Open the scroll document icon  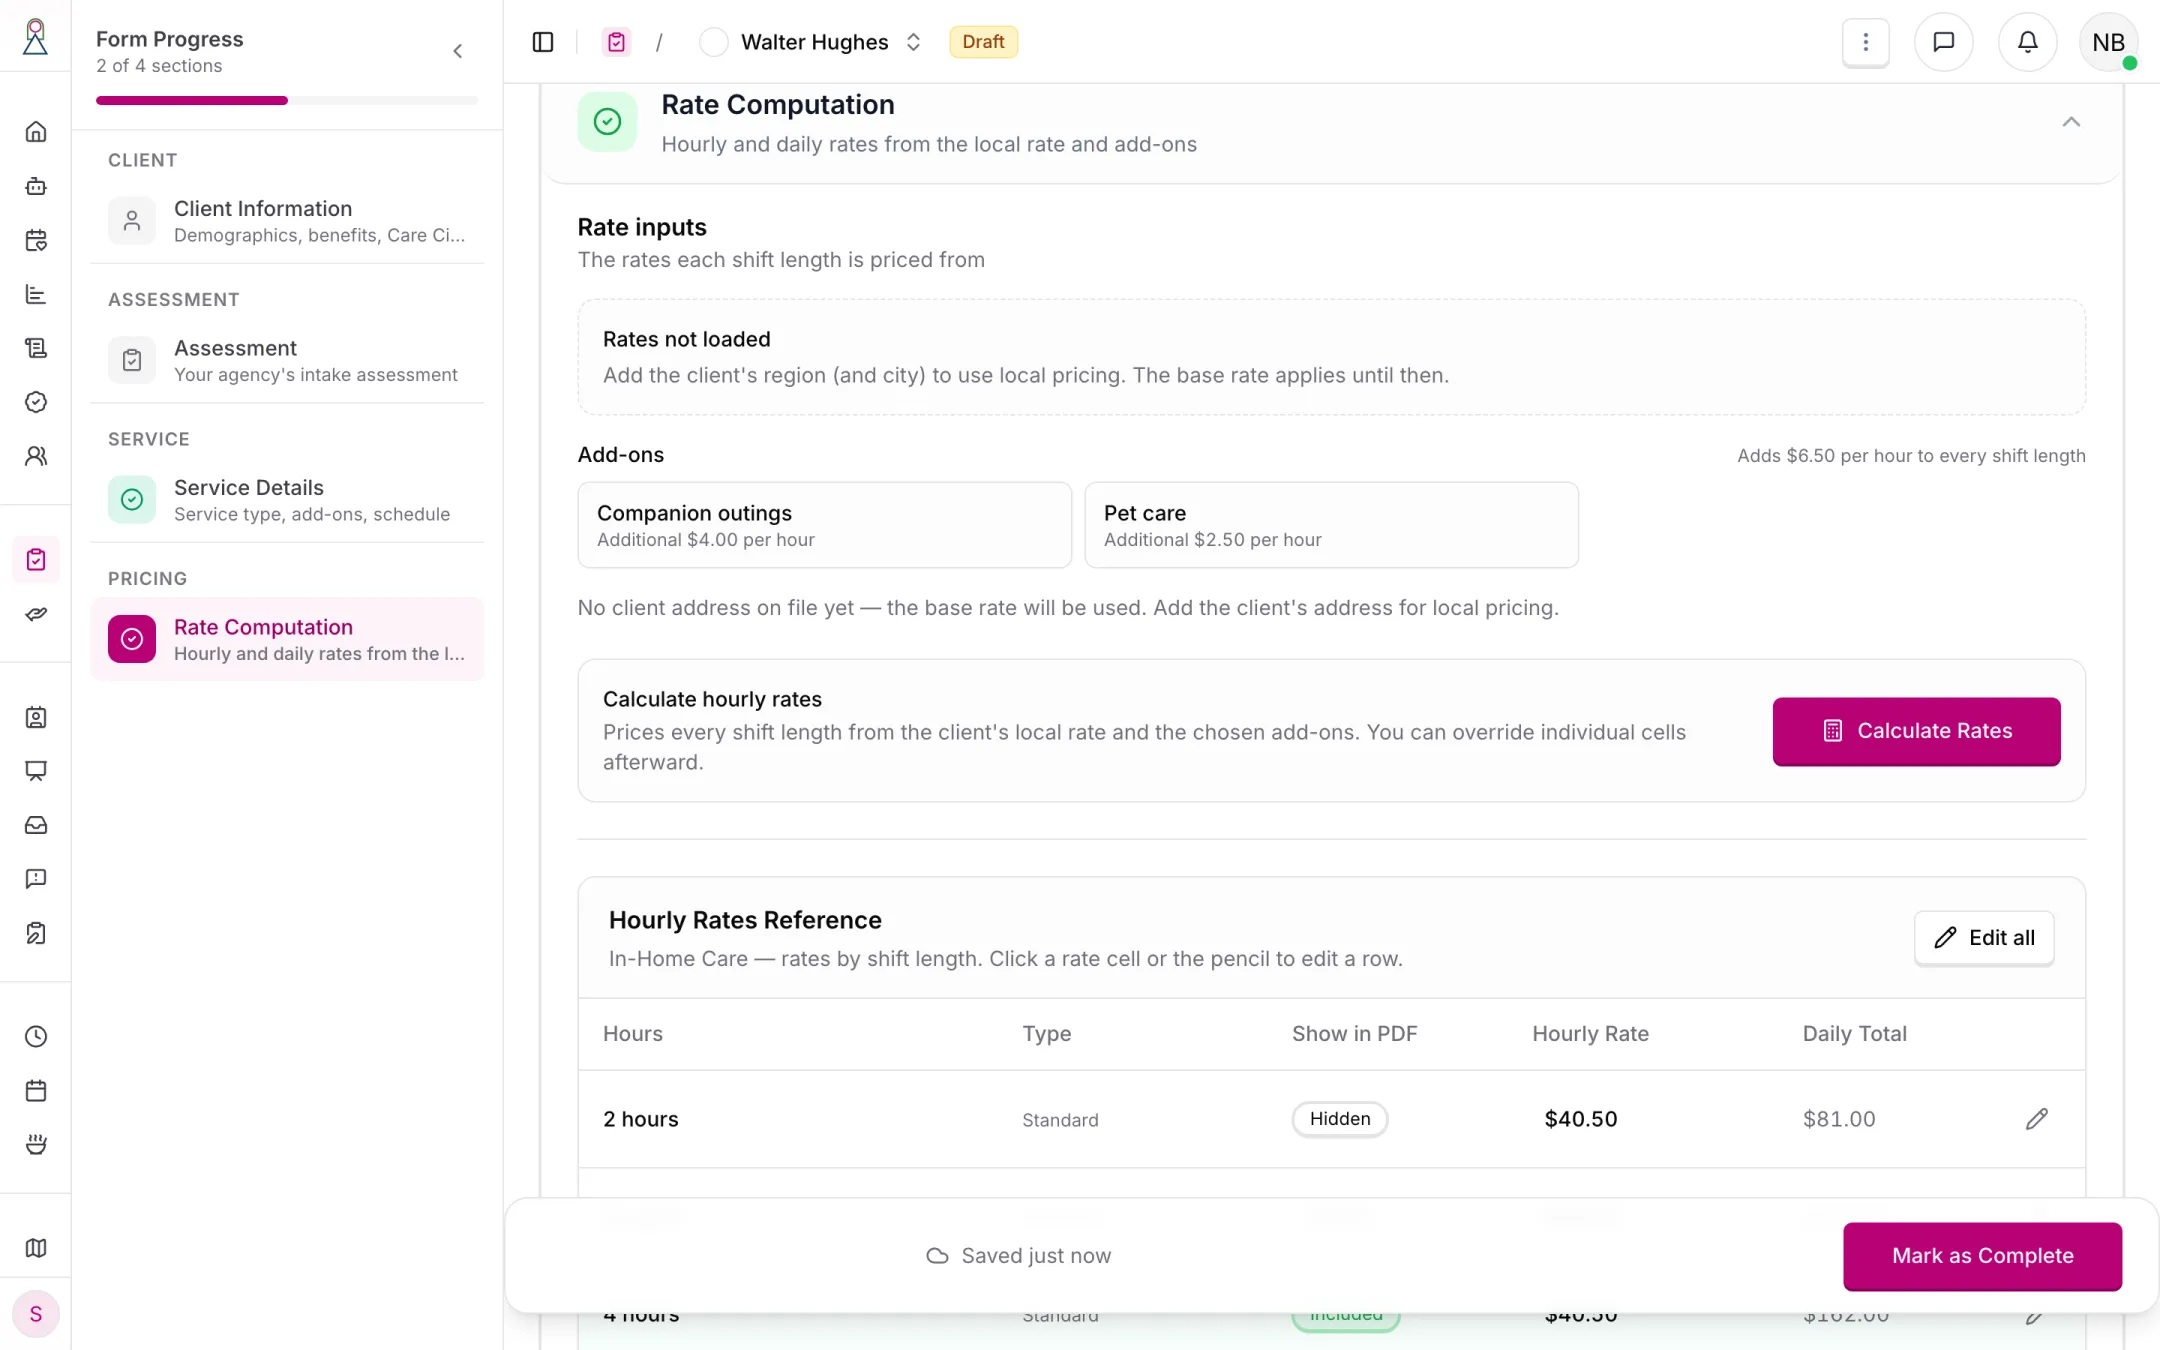(36, 348)
